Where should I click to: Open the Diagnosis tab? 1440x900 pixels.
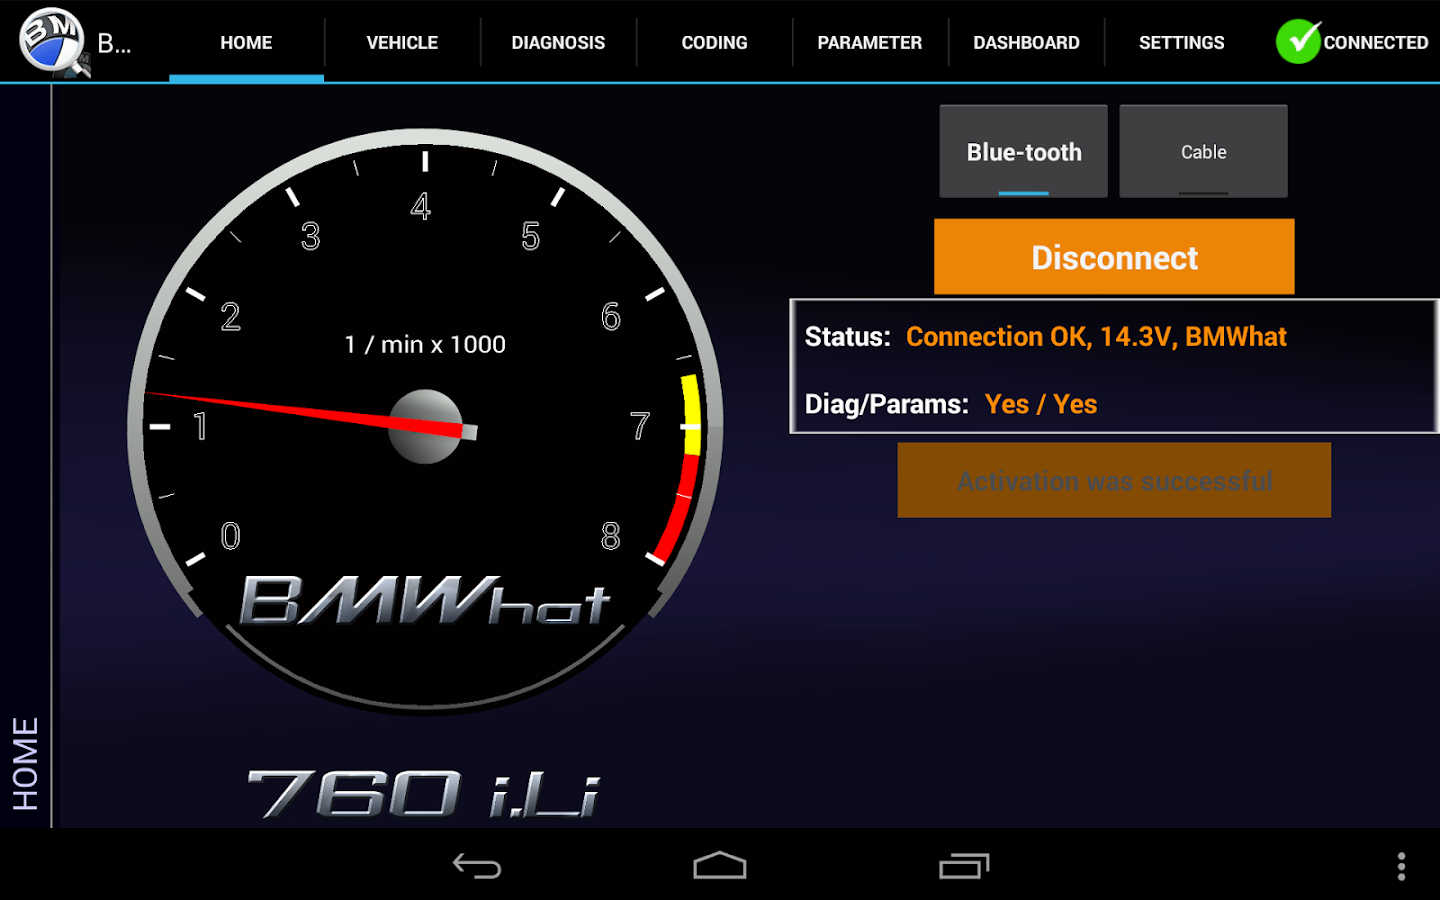point(558,43)
